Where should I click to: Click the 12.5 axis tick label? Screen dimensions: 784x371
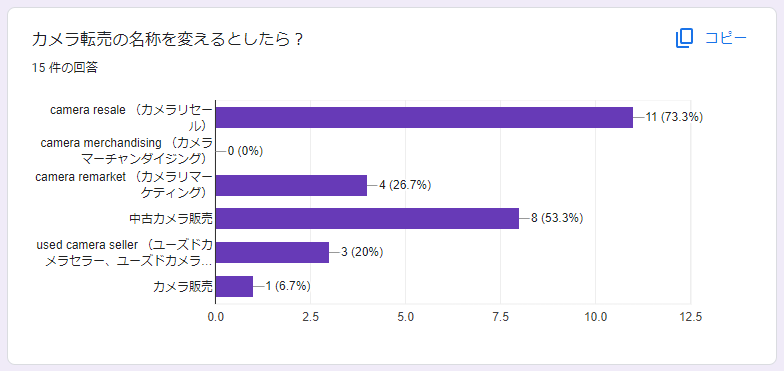pyautogui.click(x=690, y=317)
